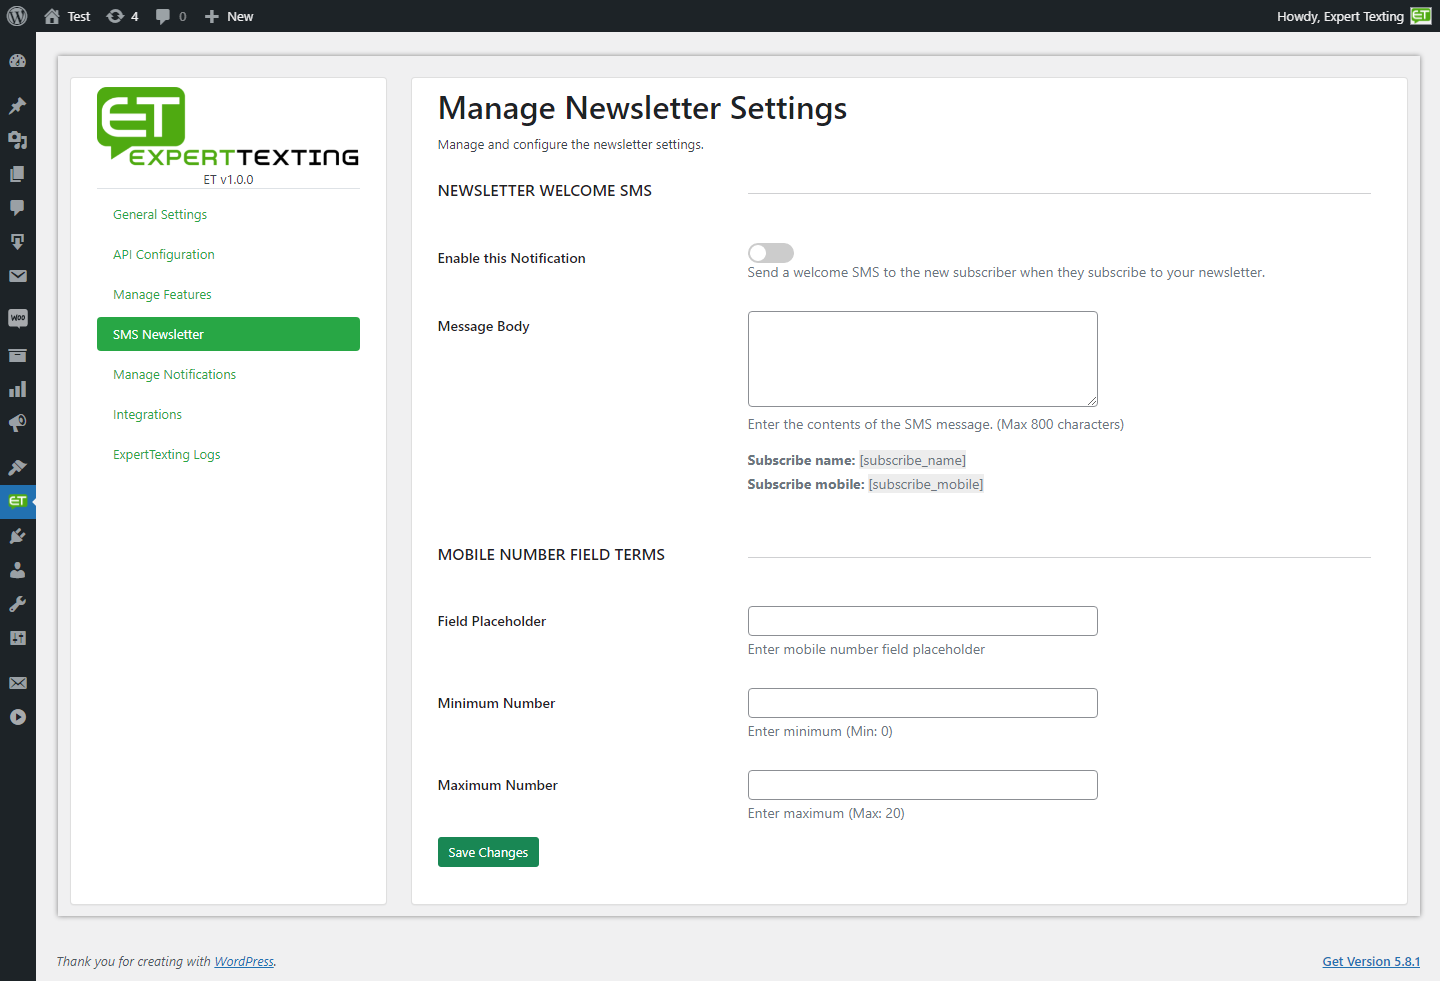Screen dimensions: 1440x981
Task: Open Analytics bar chart icon
Action: tap(17, 389)
